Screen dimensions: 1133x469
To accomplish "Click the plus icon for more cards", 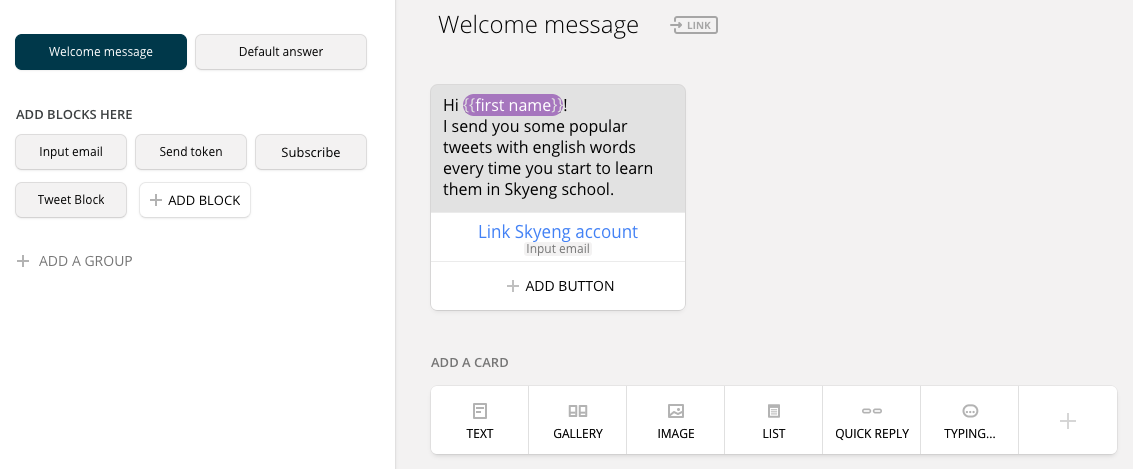I will pyautogui.click(x=1068, y=421).
